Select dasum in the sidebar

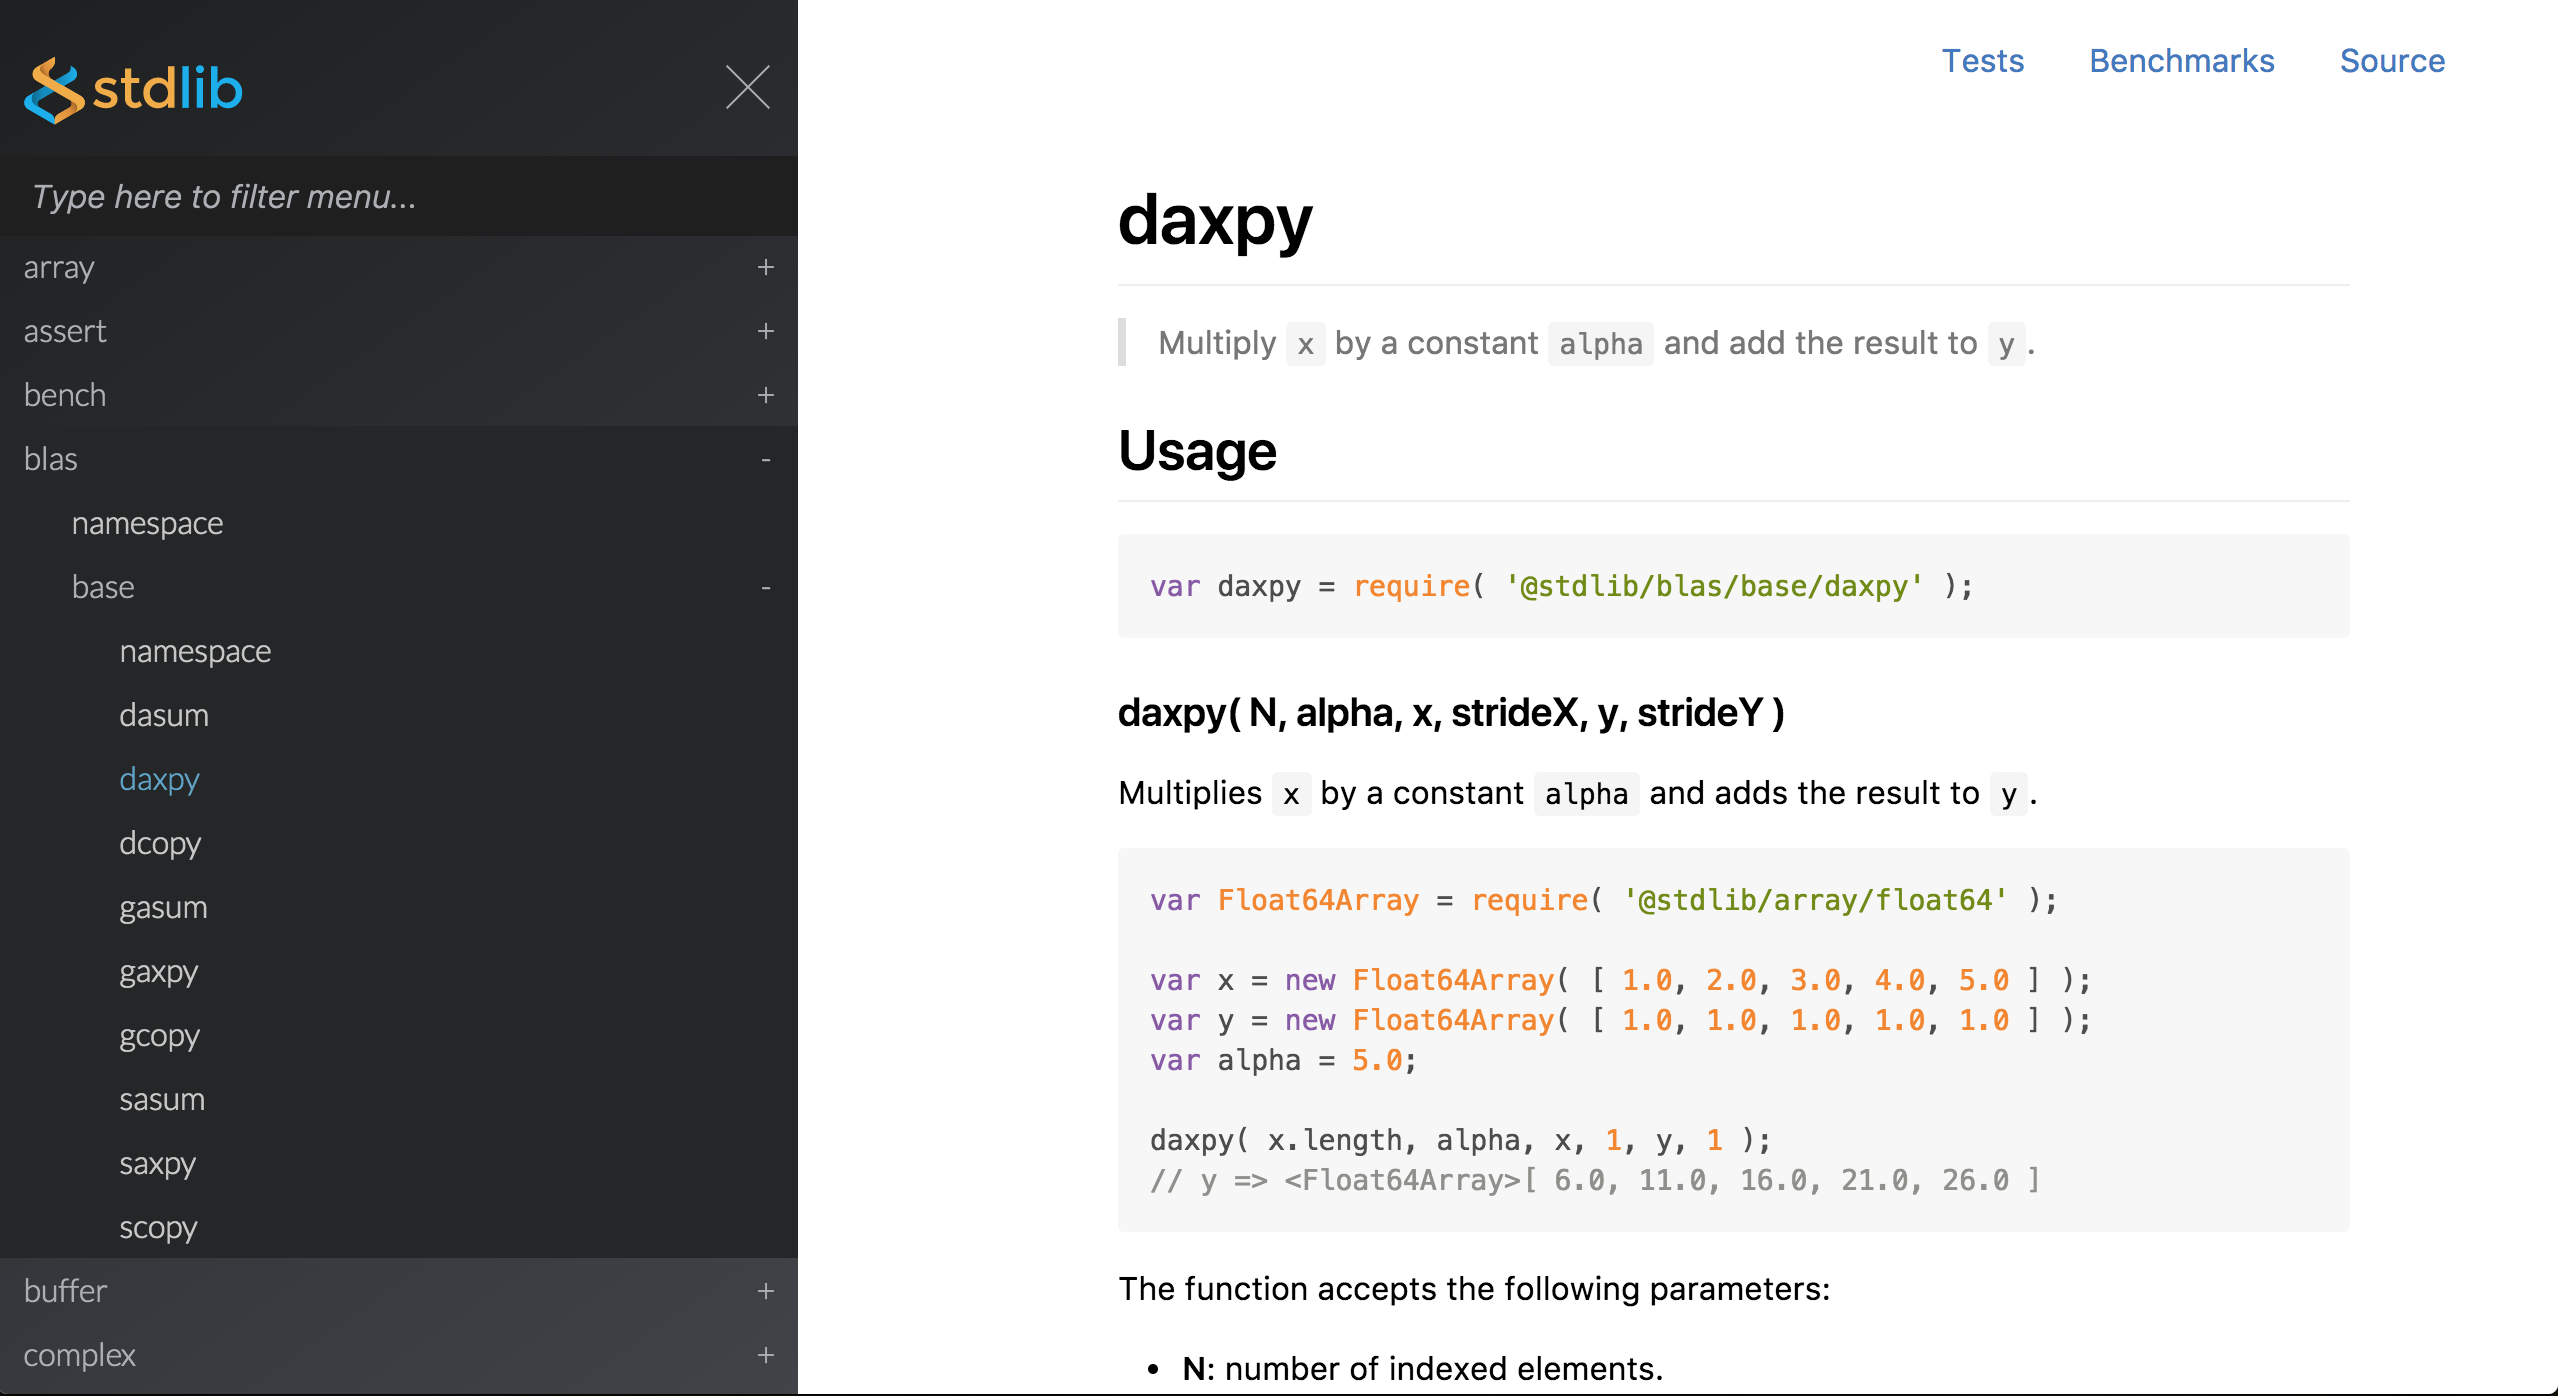[164, 715]
